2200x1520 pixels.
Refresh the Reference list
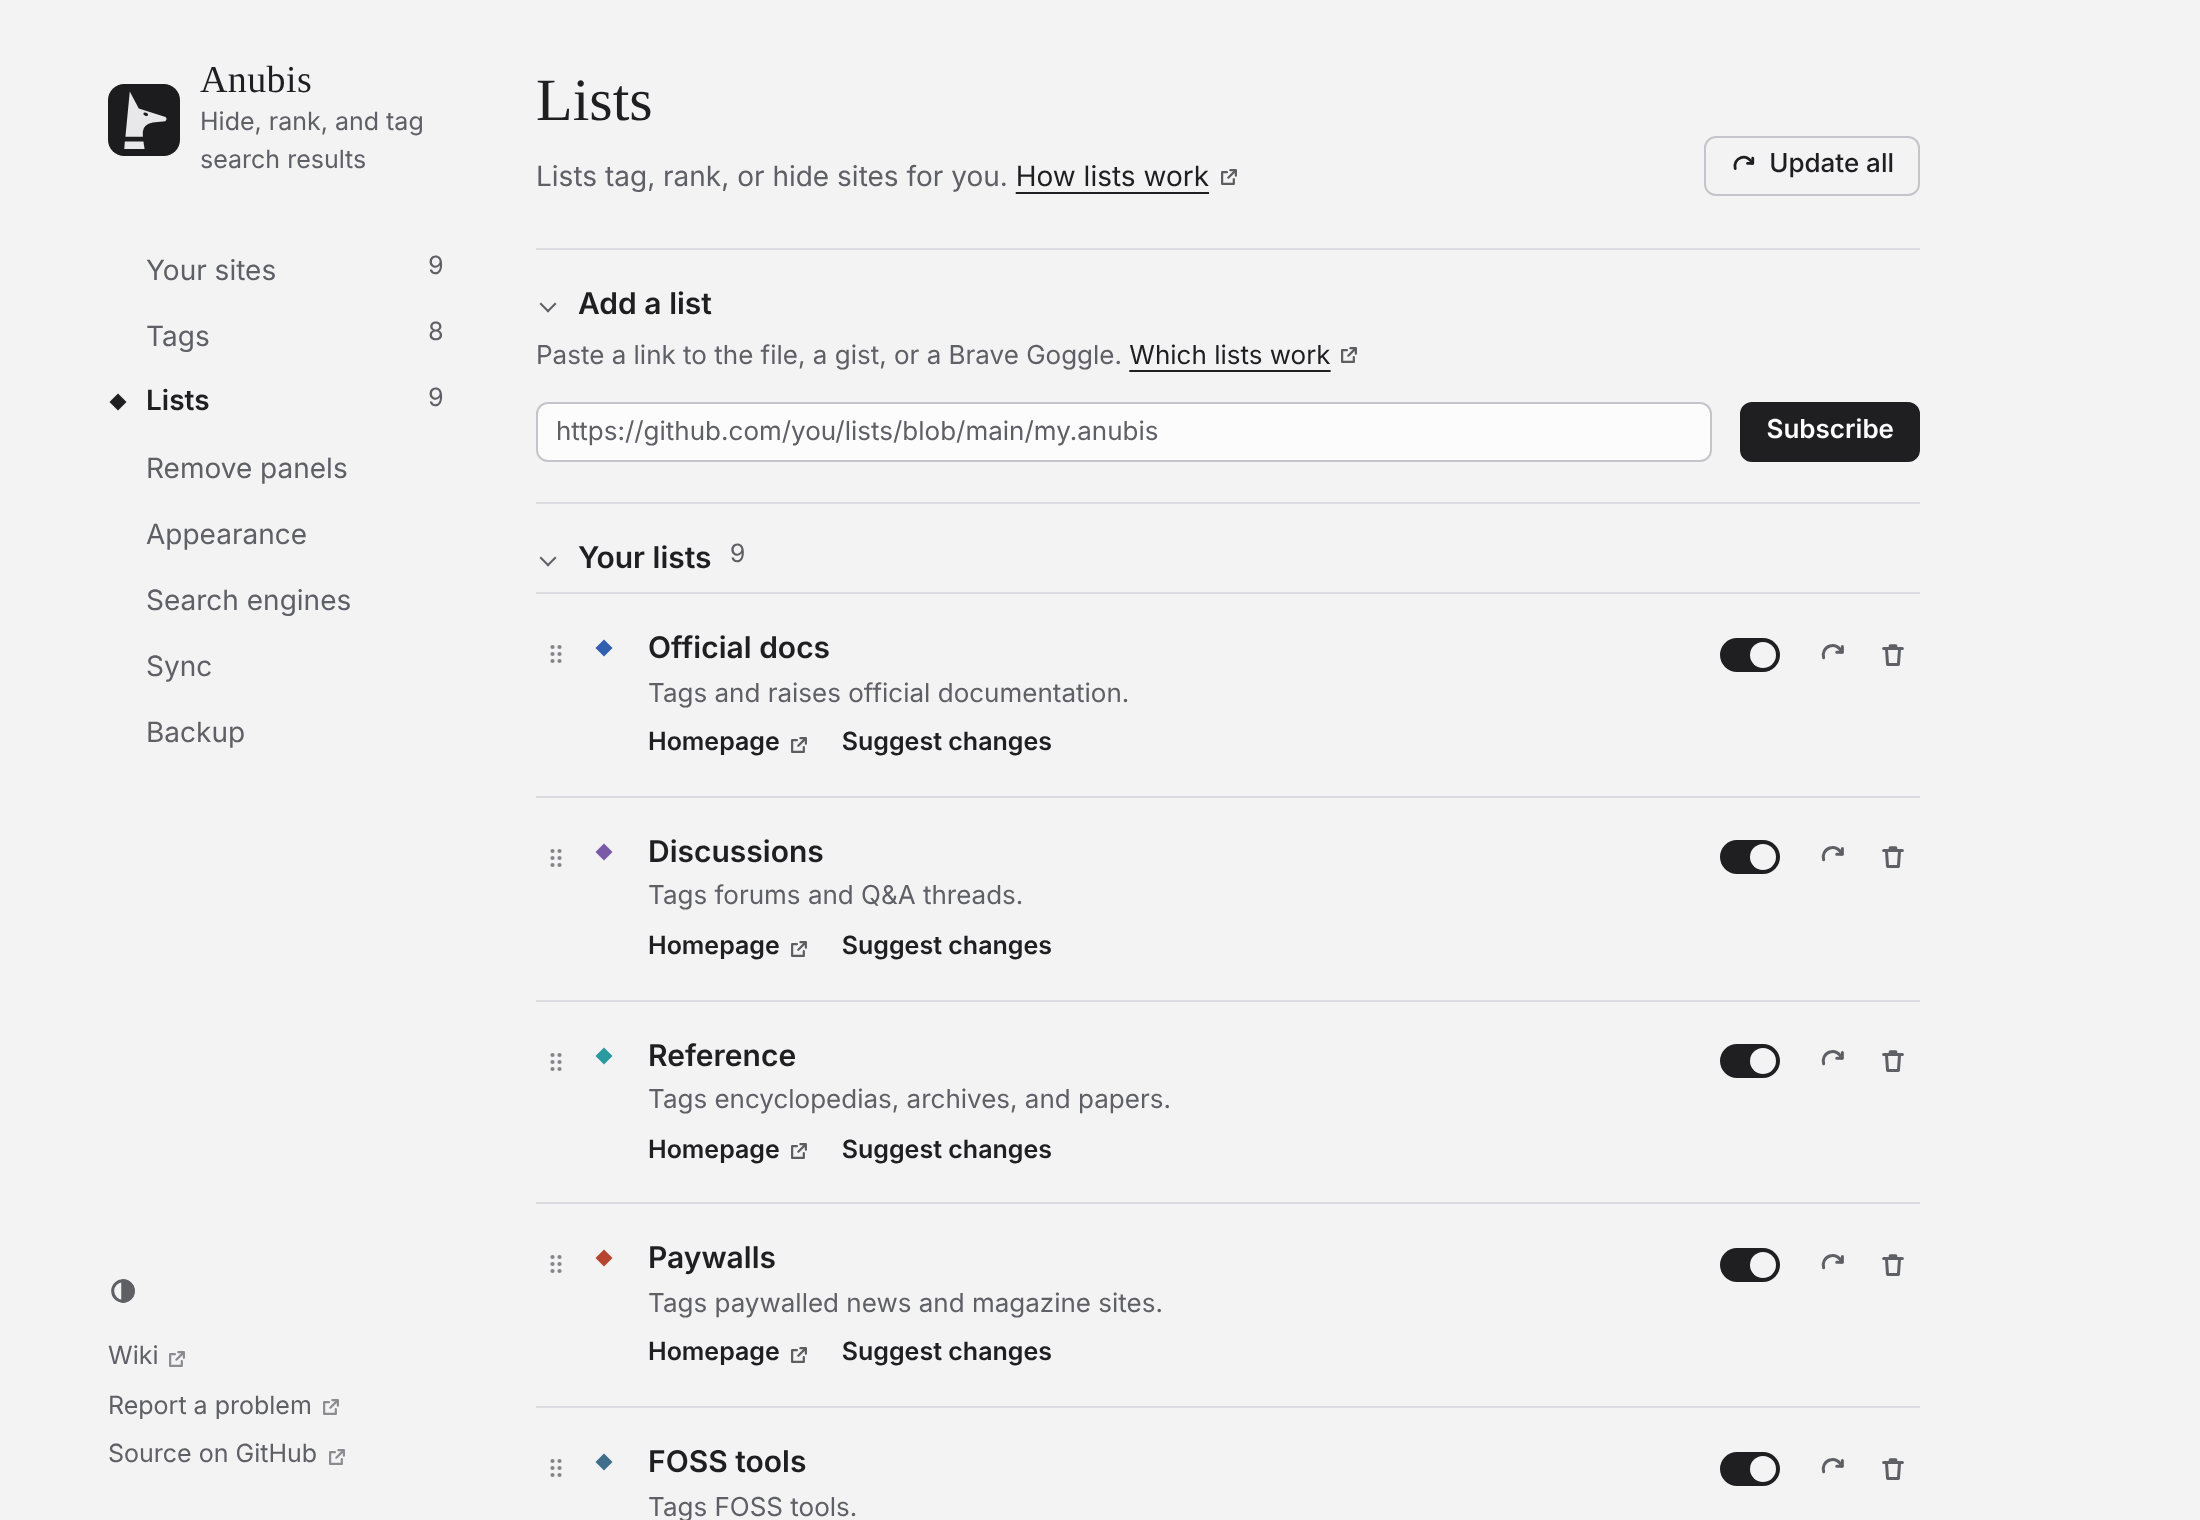click(x=1833, y=1060)
